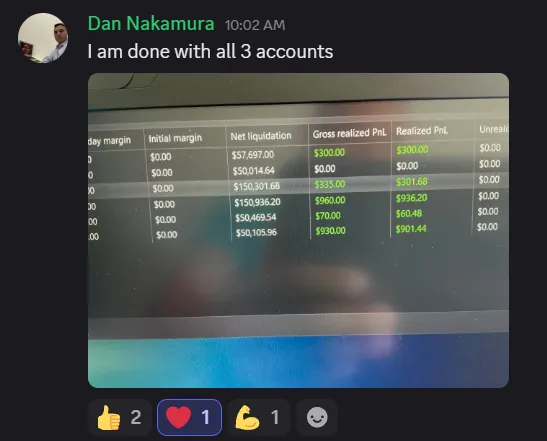
Task: Click the Gross realized PnL header
Action: click(x=349, y=133)
